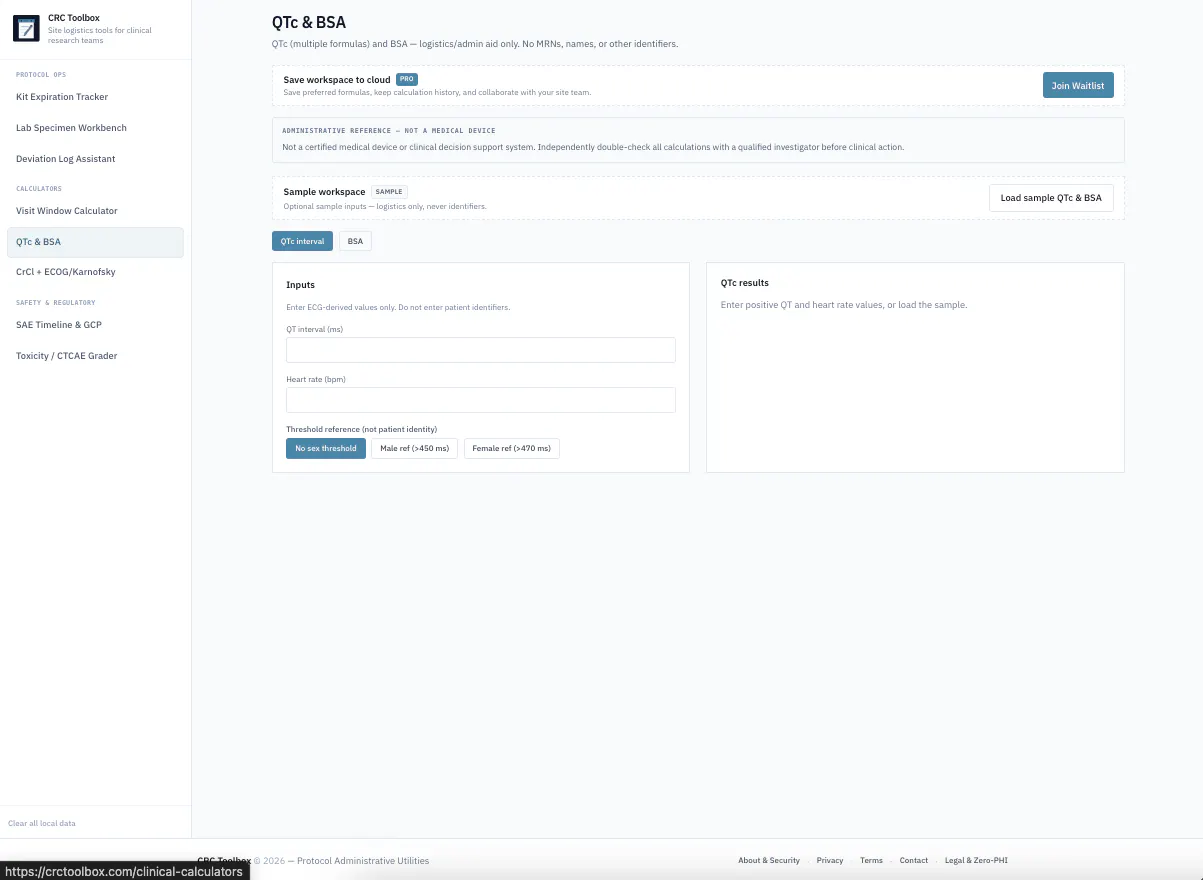Load sample QTc & BSA data

pyautogui.click(x=1051, y=198)
